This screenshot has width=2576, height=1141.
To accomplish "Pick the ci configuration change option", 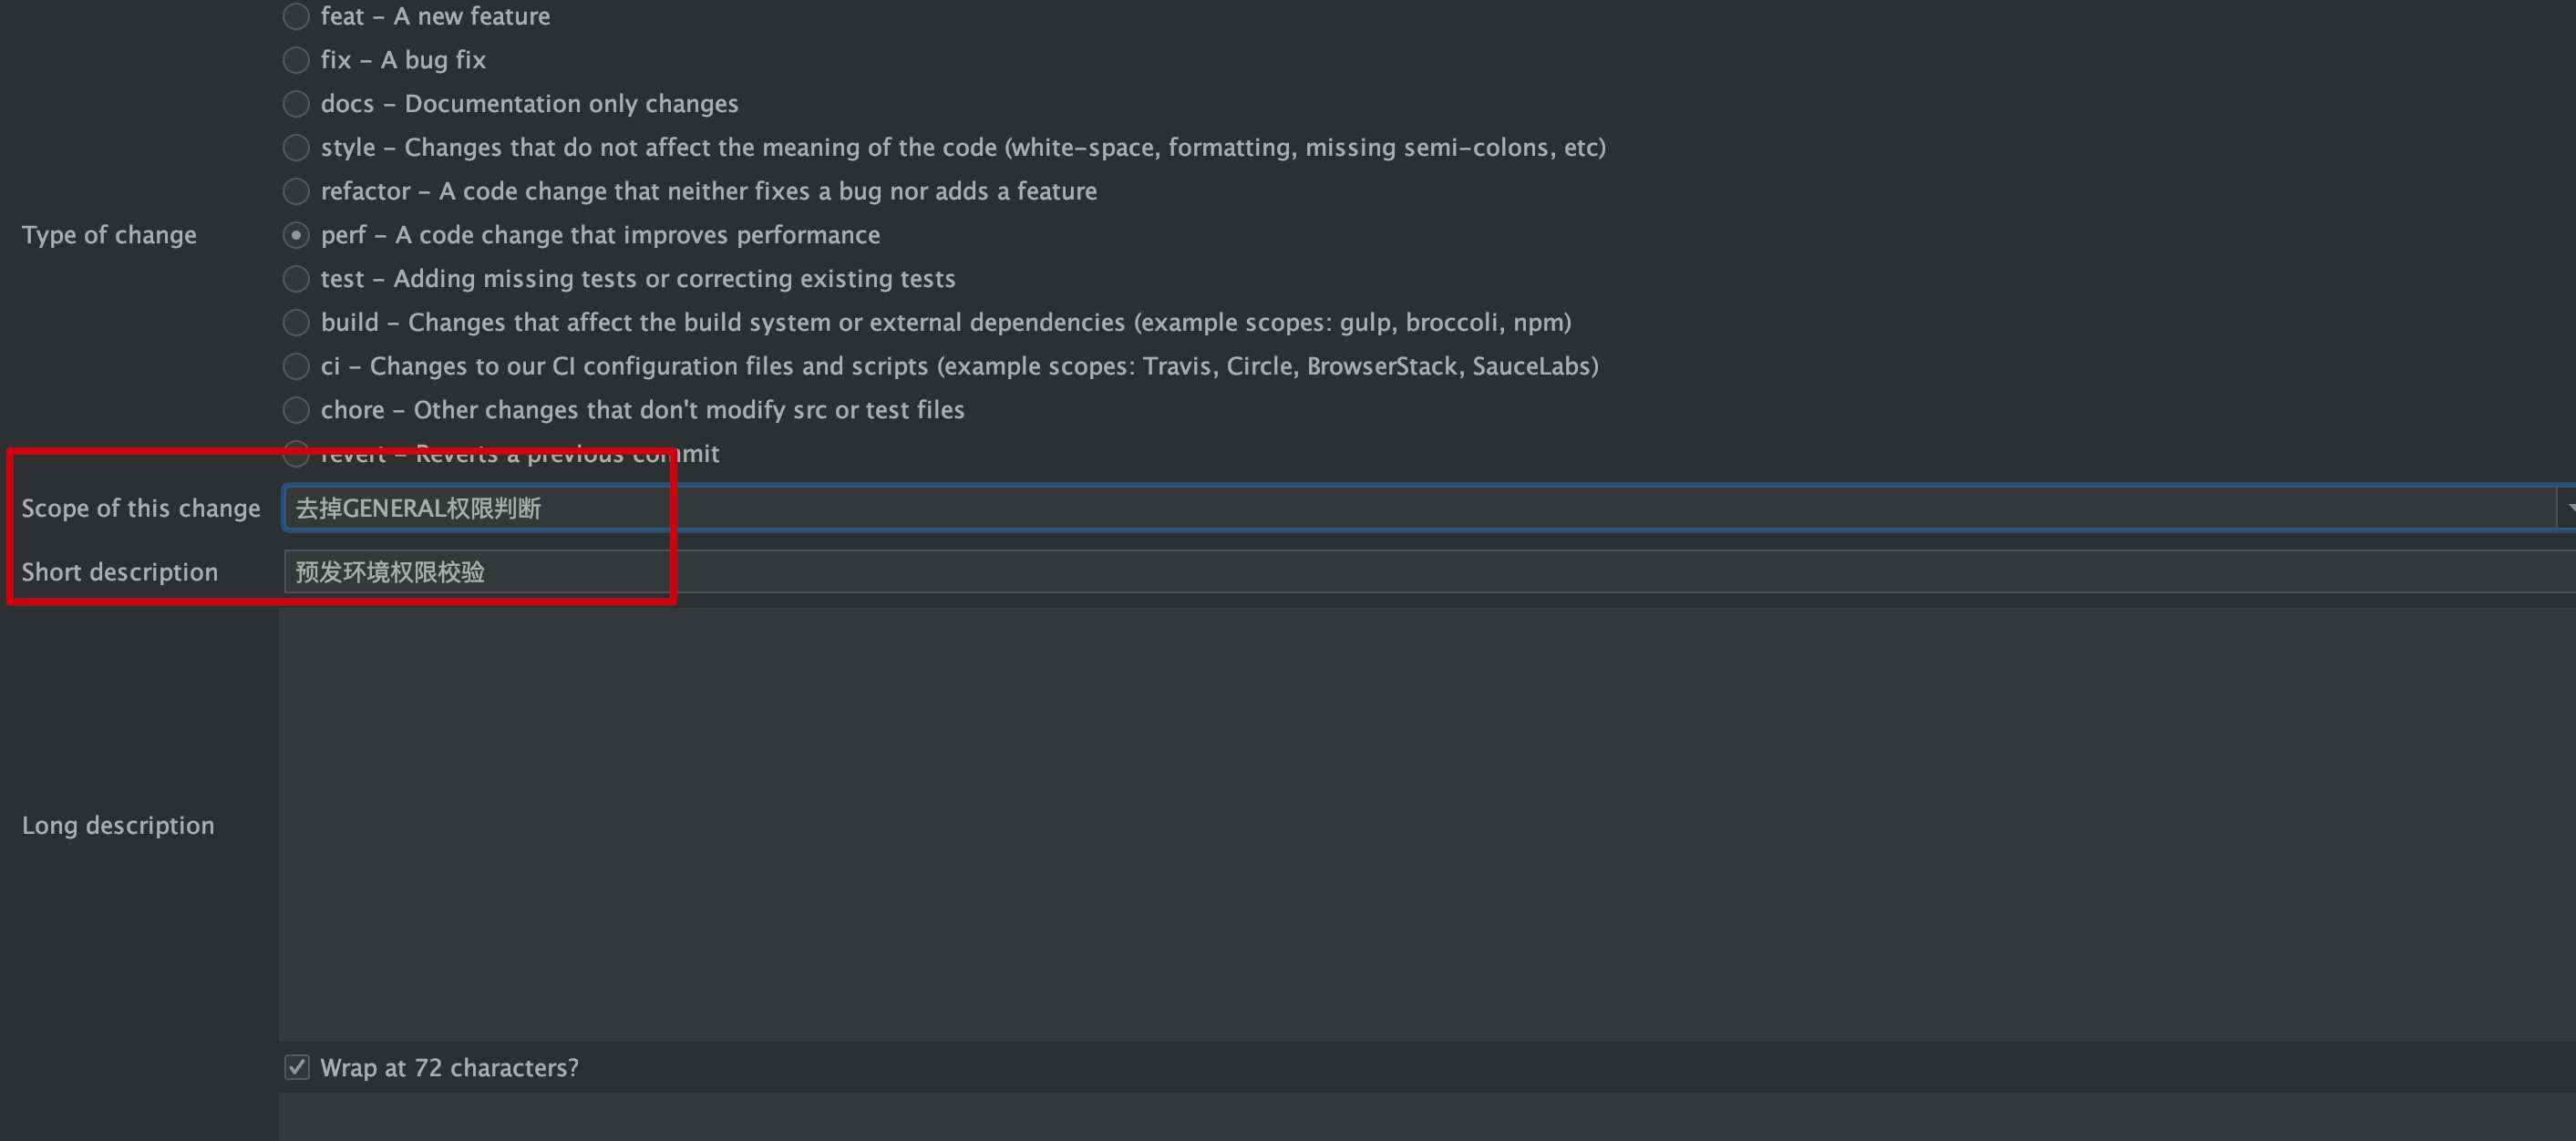I will click(296, 366).
